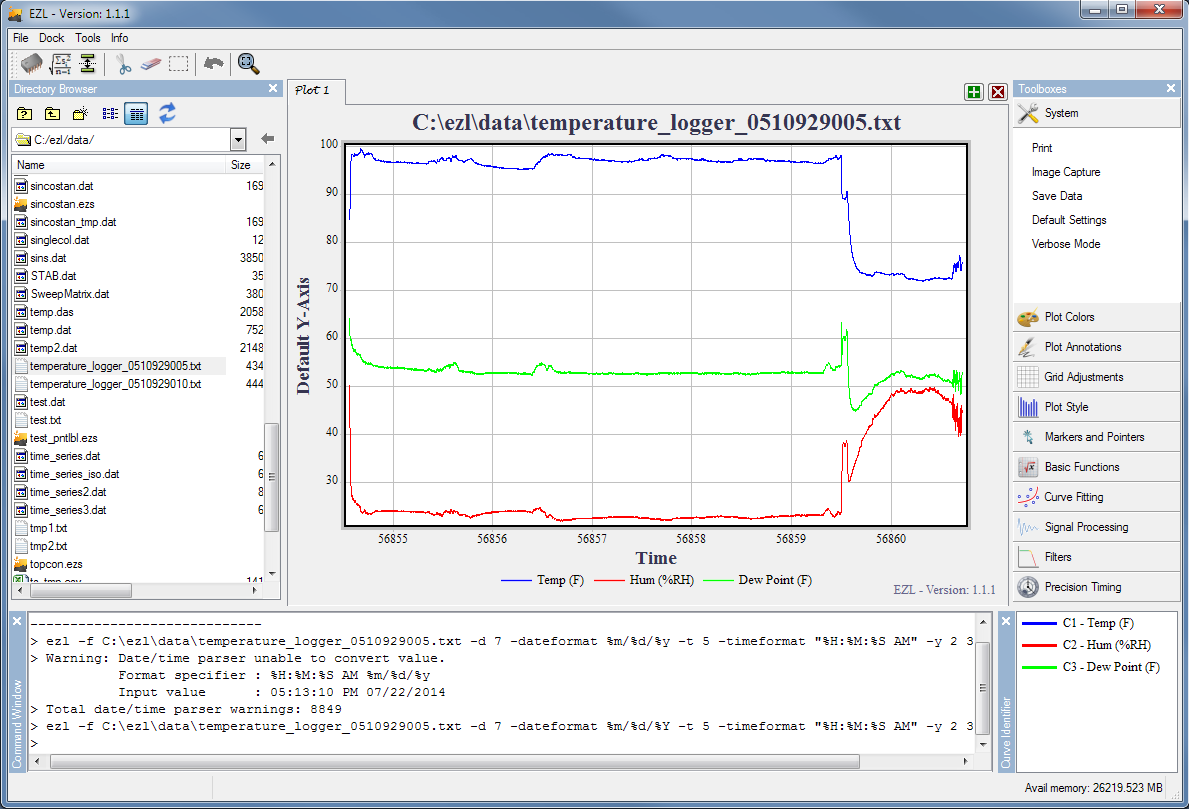Switch to details view in Directory Browser

[x=136, y=114]
